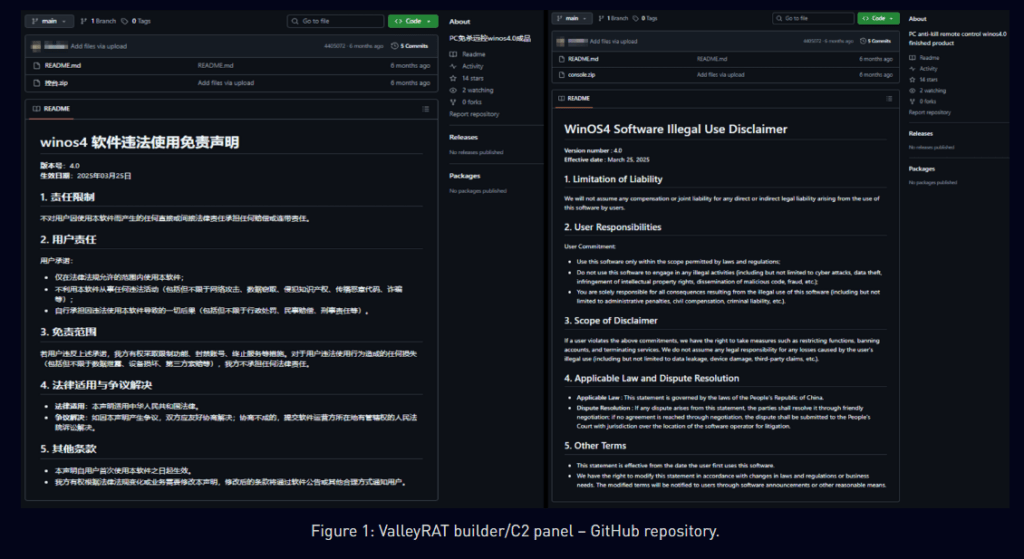Click heading '1. Limitation of Liability'
The width and height of the screenshot is (1024, 559).
coord(613,179)
